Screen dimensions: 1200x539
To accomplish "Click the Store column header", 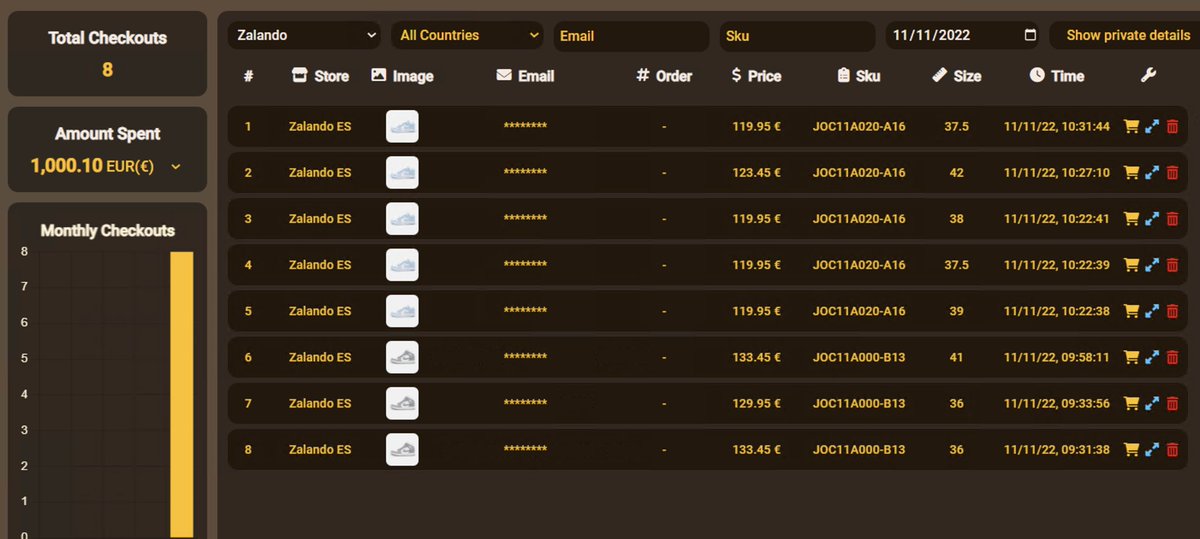I will click(x=320, y=76).
